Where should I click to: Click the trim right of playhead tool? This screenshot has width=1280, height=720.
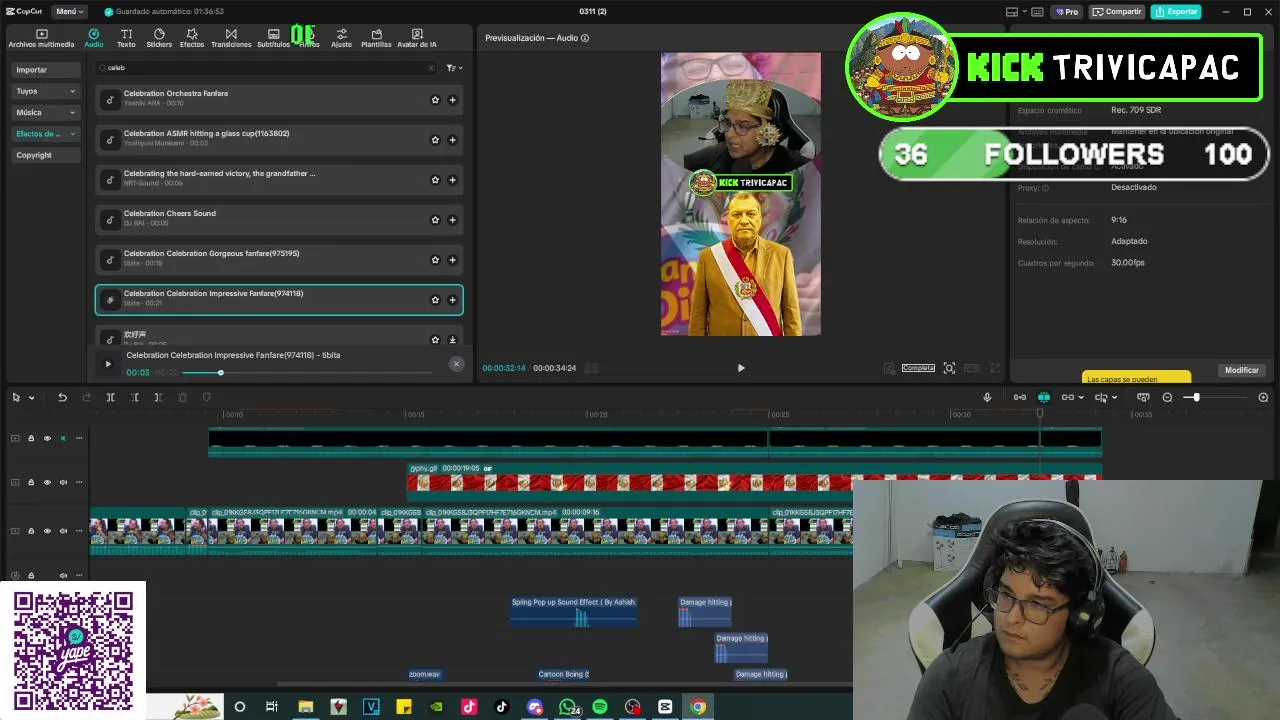tap(158, 397)
